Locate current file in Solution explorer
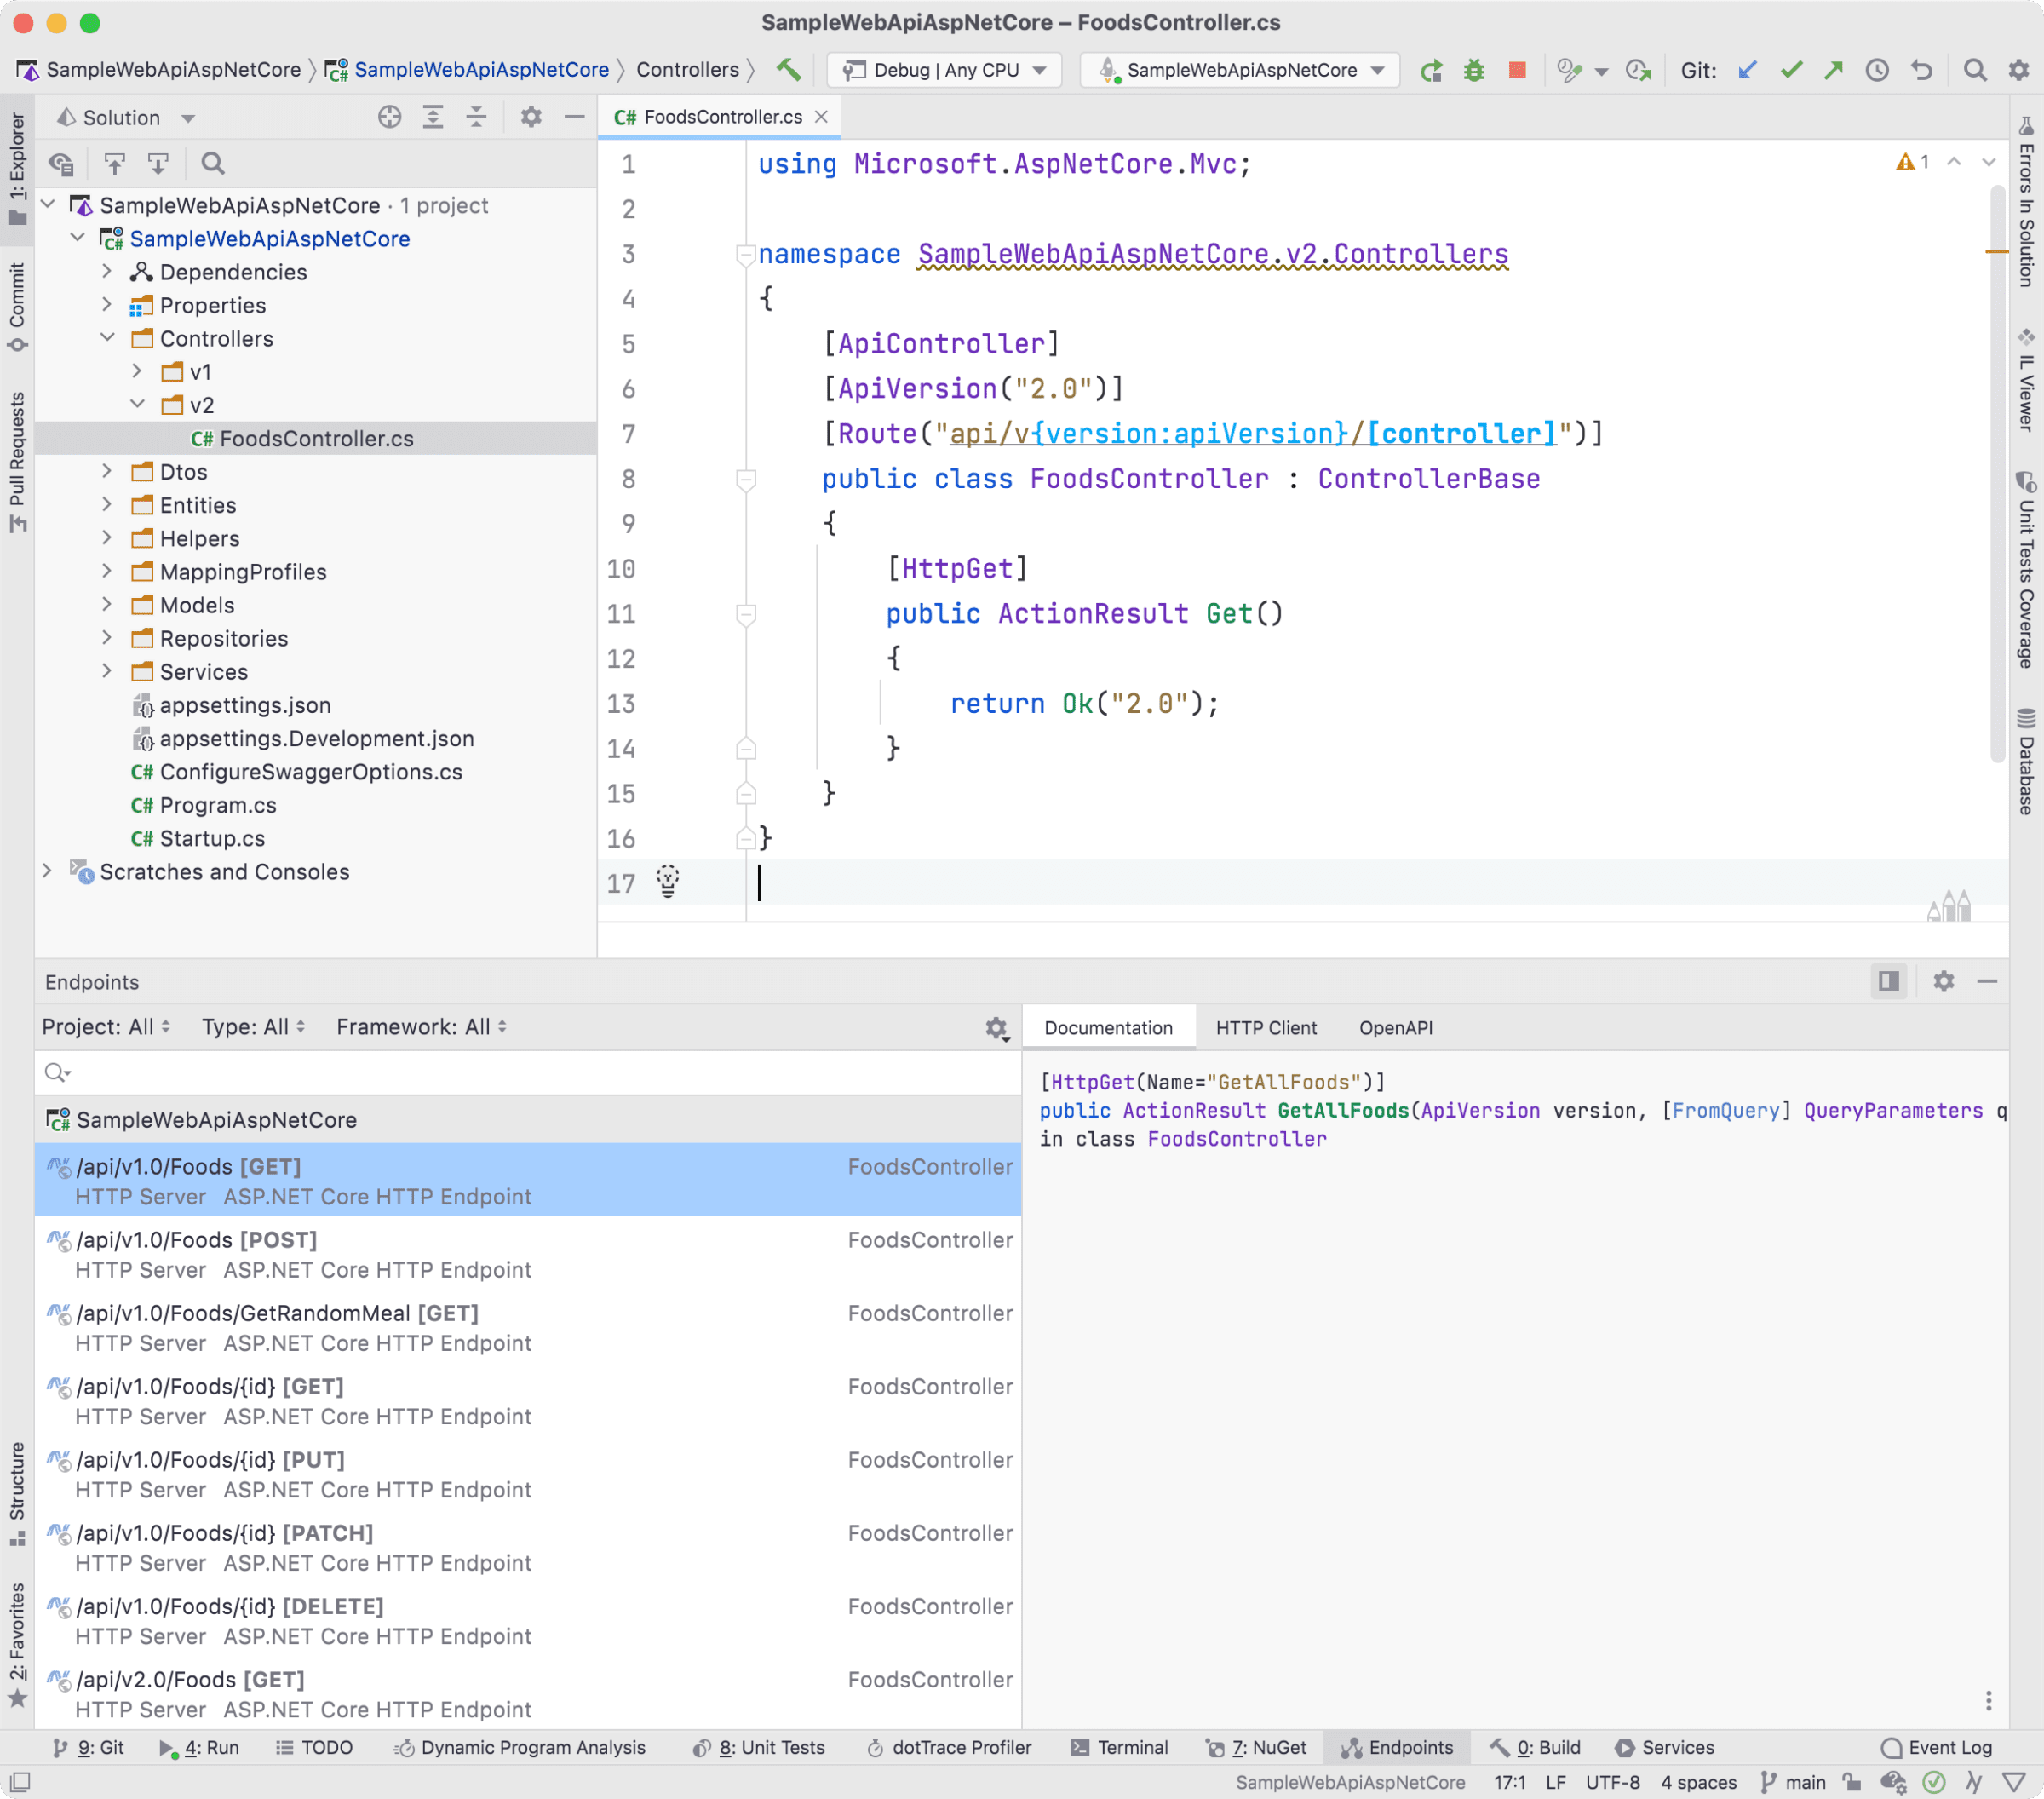Image resolution: width=2044 pixels, height=1799 pixels. (x=389, y=117)
